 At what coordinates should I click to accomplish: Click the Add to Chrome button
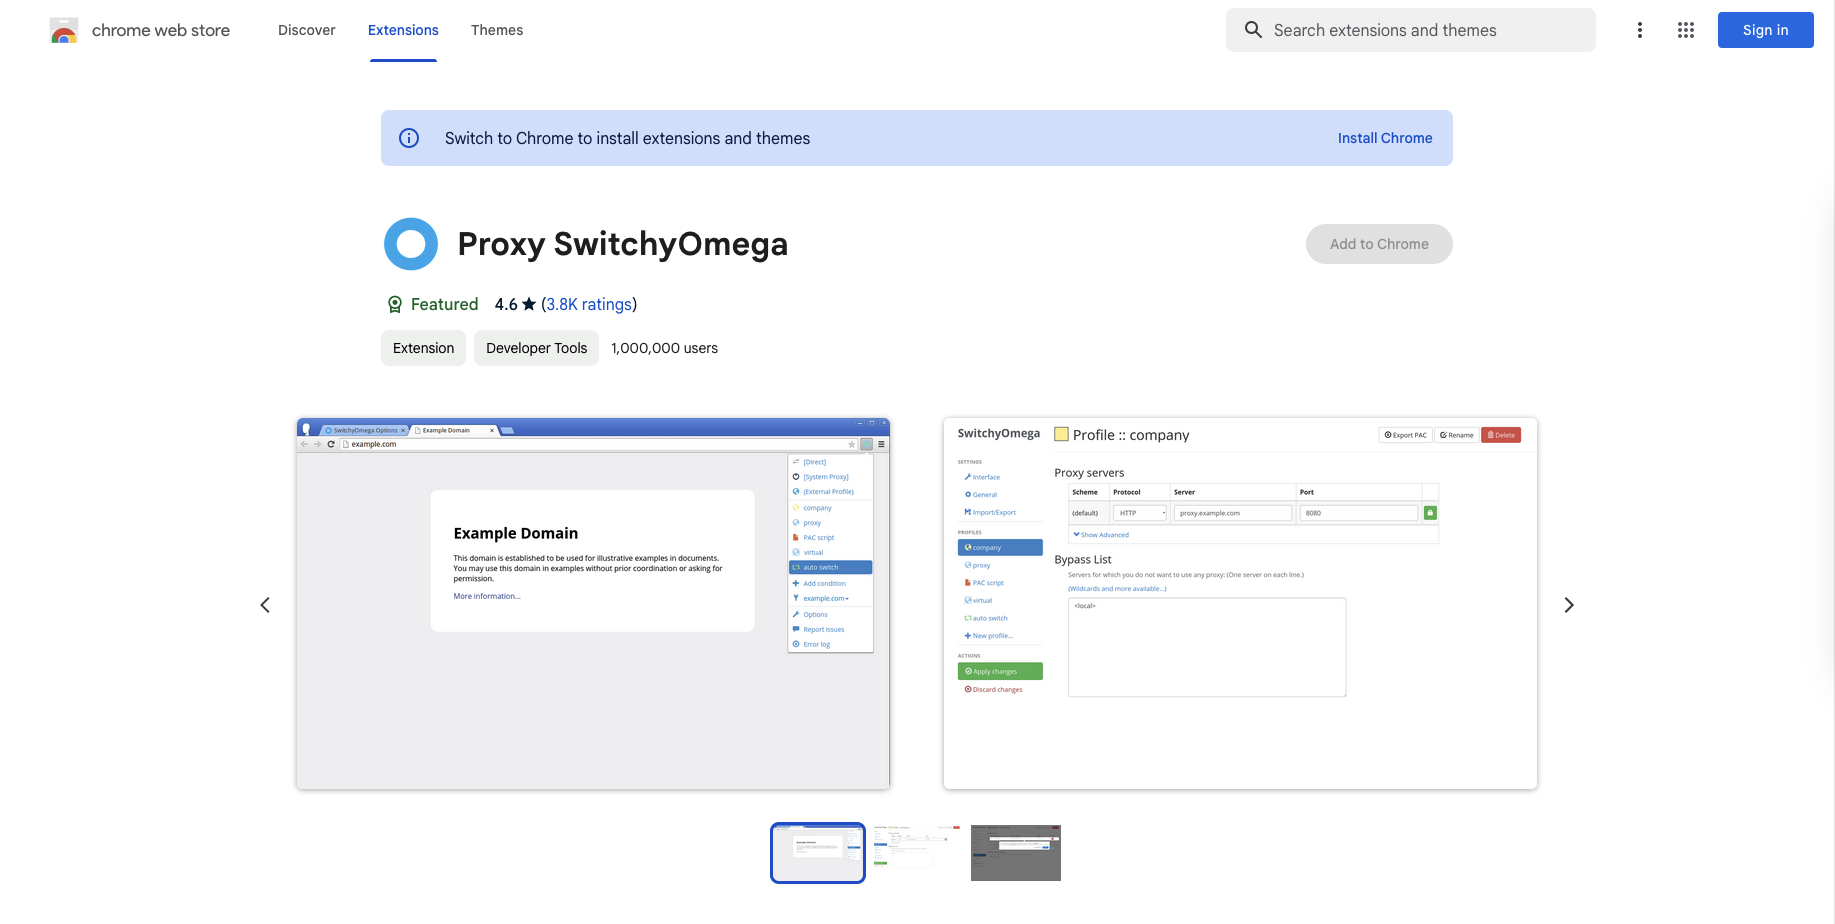(x=1379, y=244)
